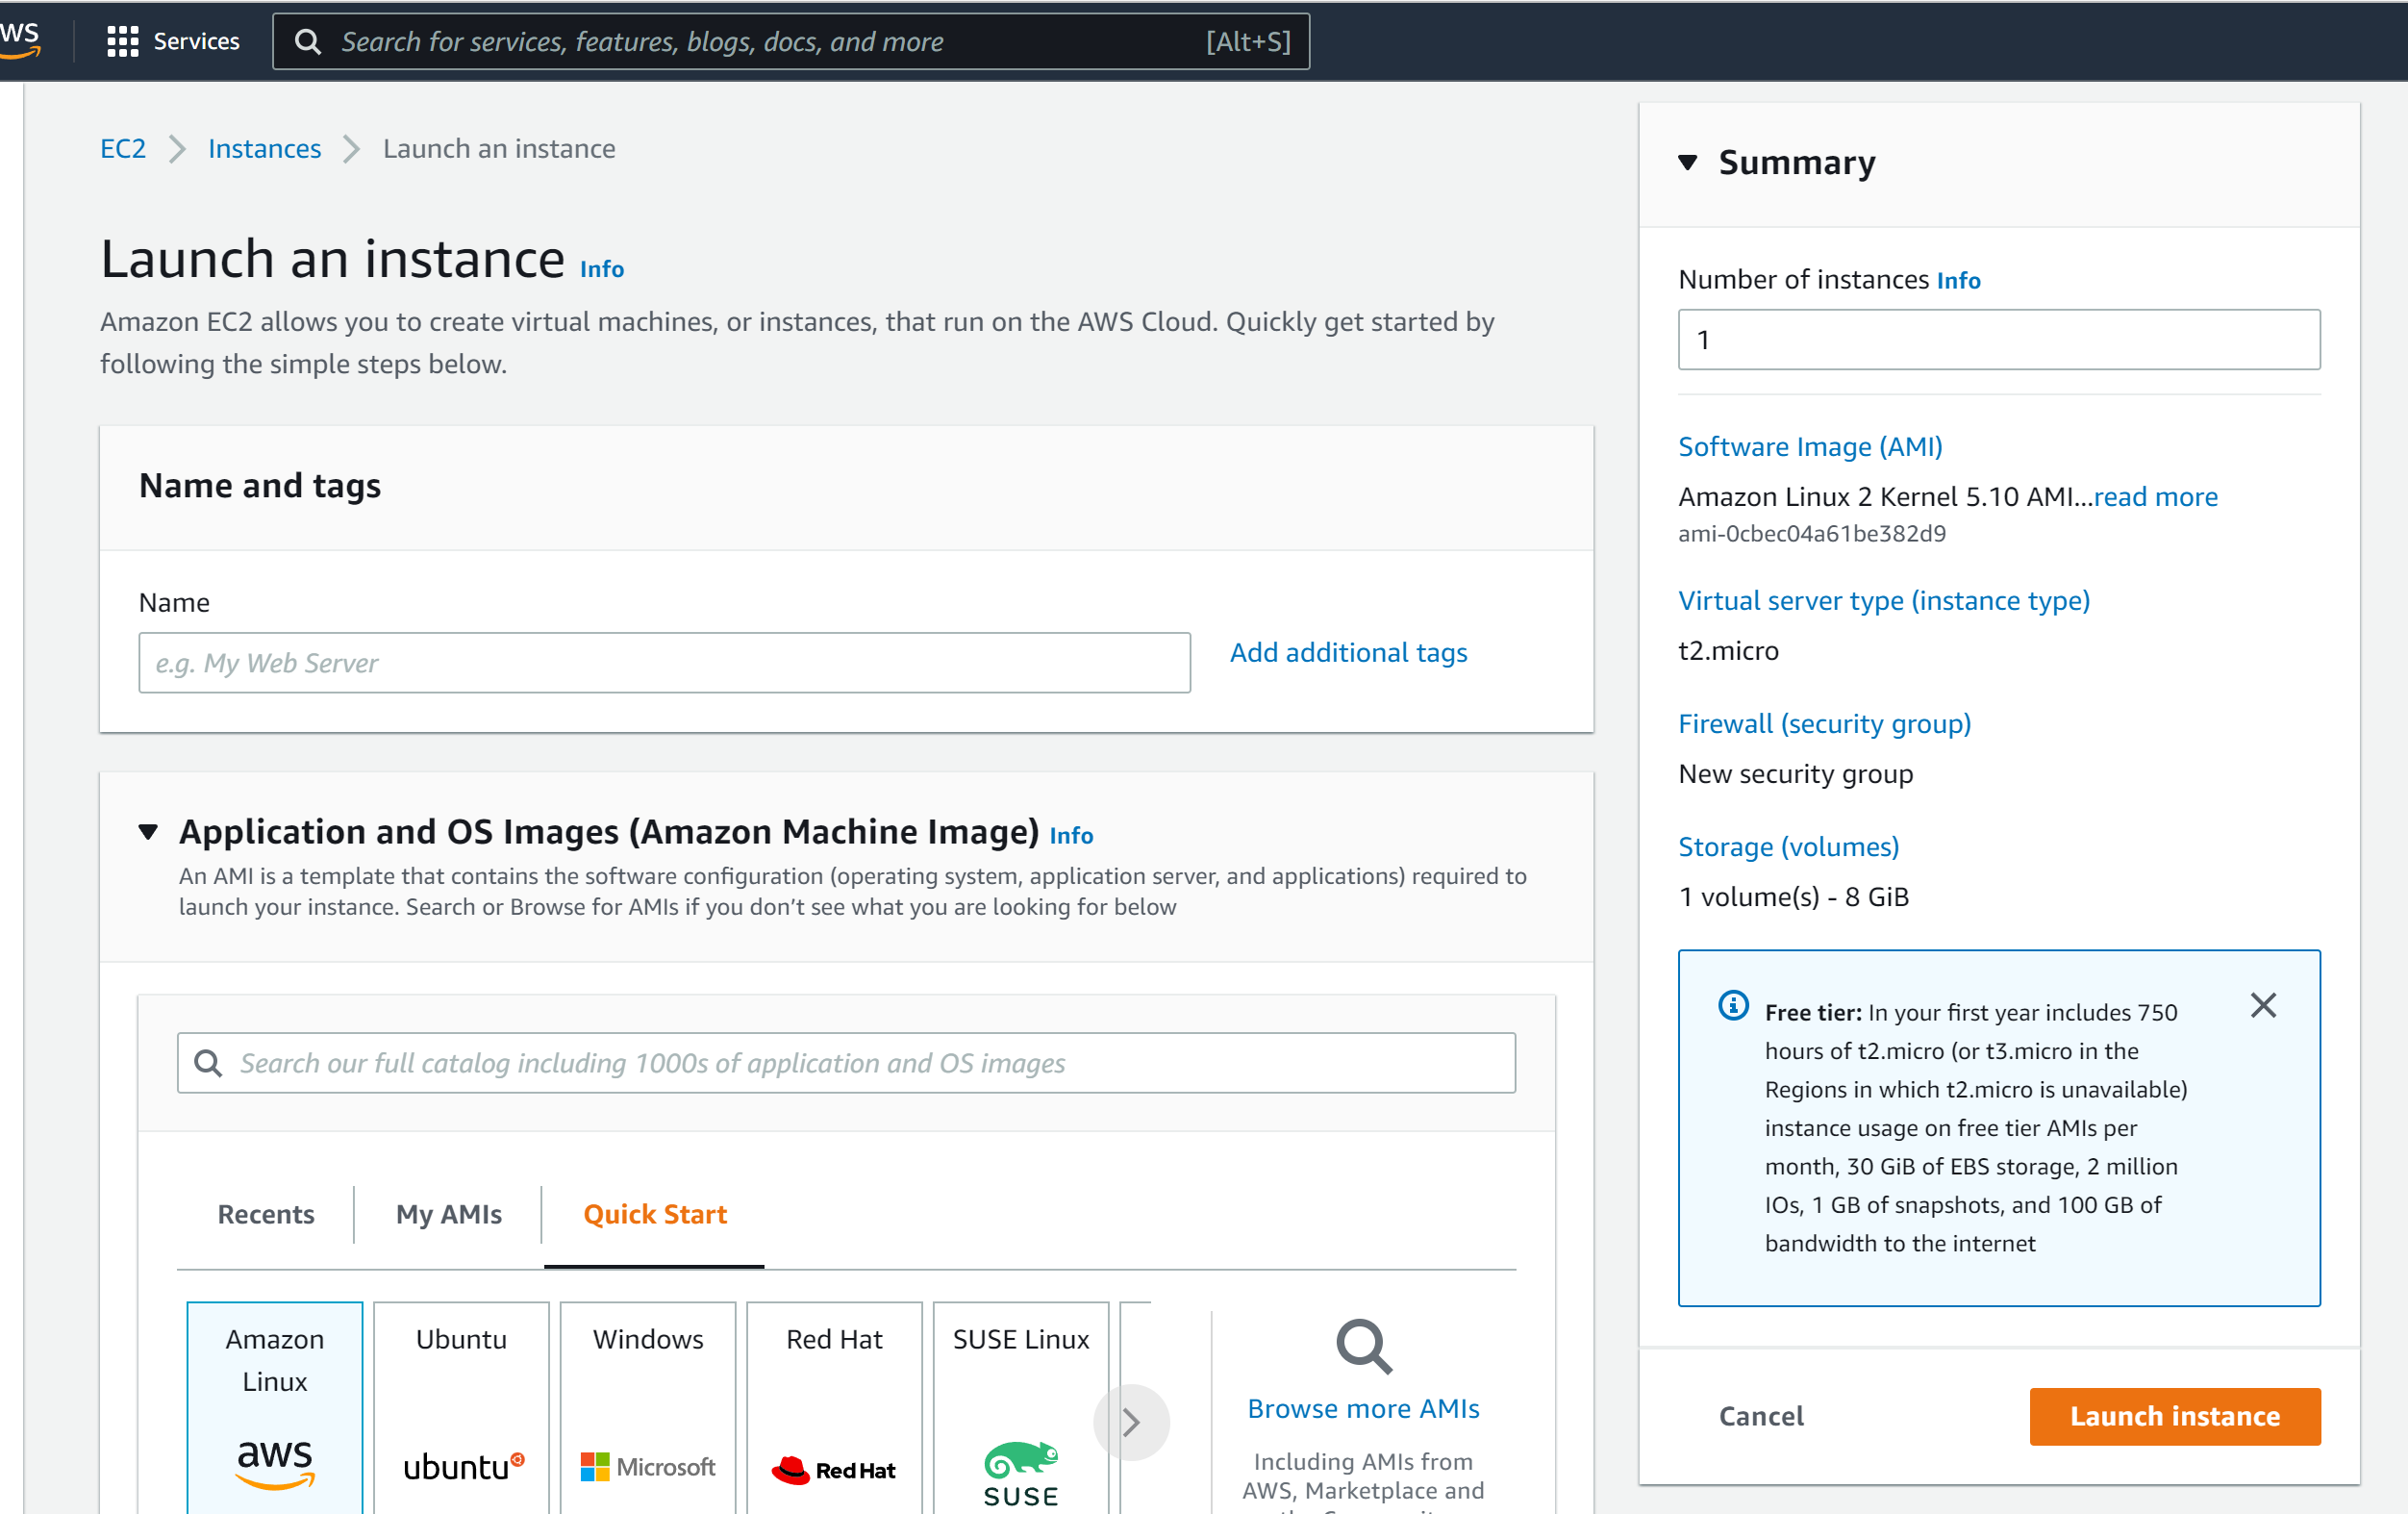Click the Name and tags heading
This screenshot has height=1514, width=2408.
260,485
